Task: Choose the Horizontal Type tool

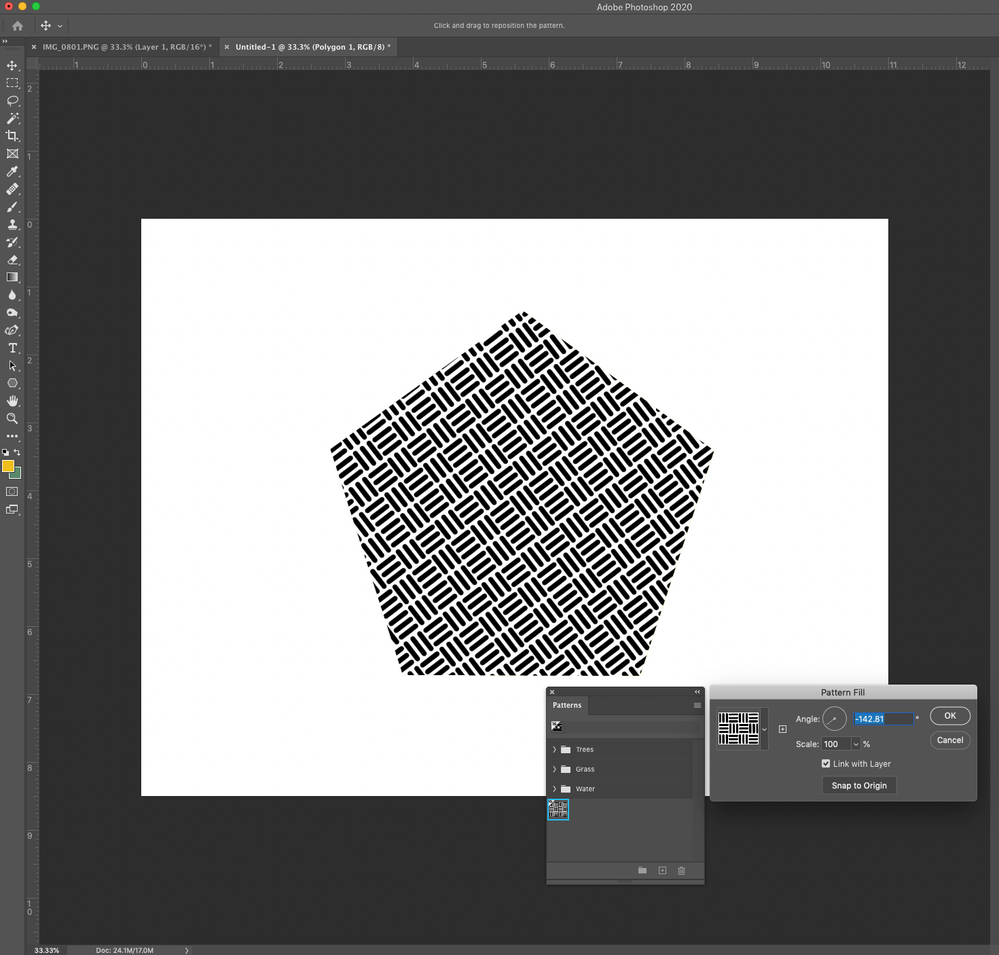Action: [12, 348]
